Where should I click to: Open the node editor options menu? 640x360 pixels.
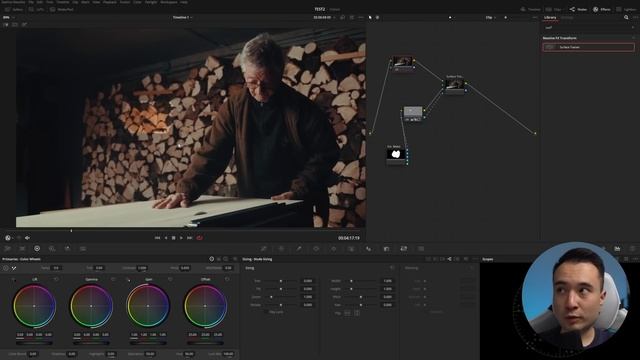(535, 18)
